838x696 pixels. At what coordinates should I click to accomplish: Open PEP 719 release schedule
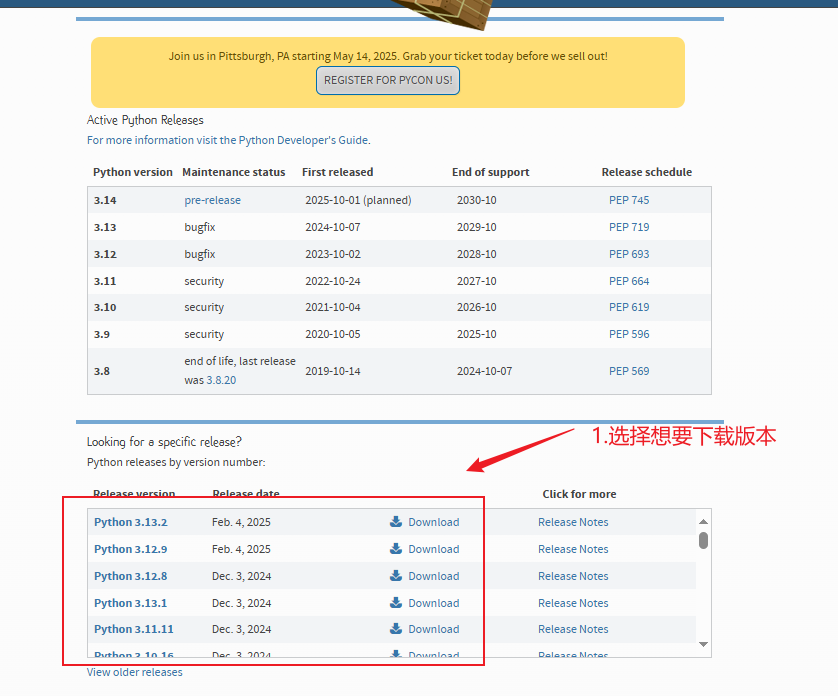tap(629, 227)
